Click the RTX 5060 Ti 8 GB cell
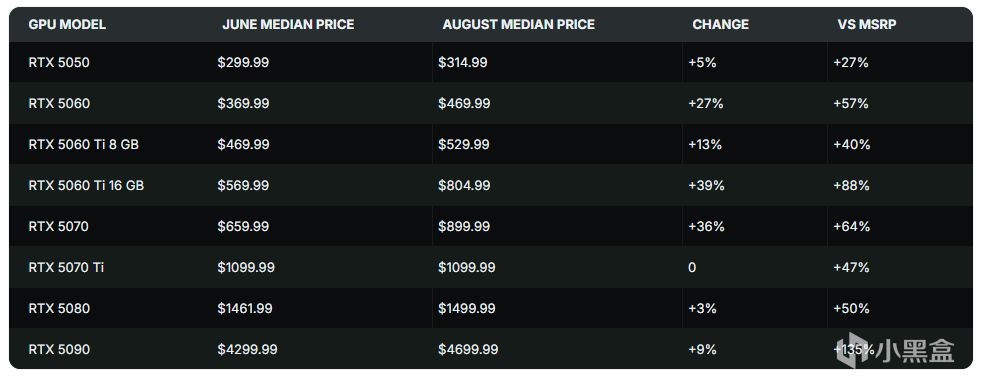Image resolution: width=983 pixels, height=380 pixels. point(83,144)
